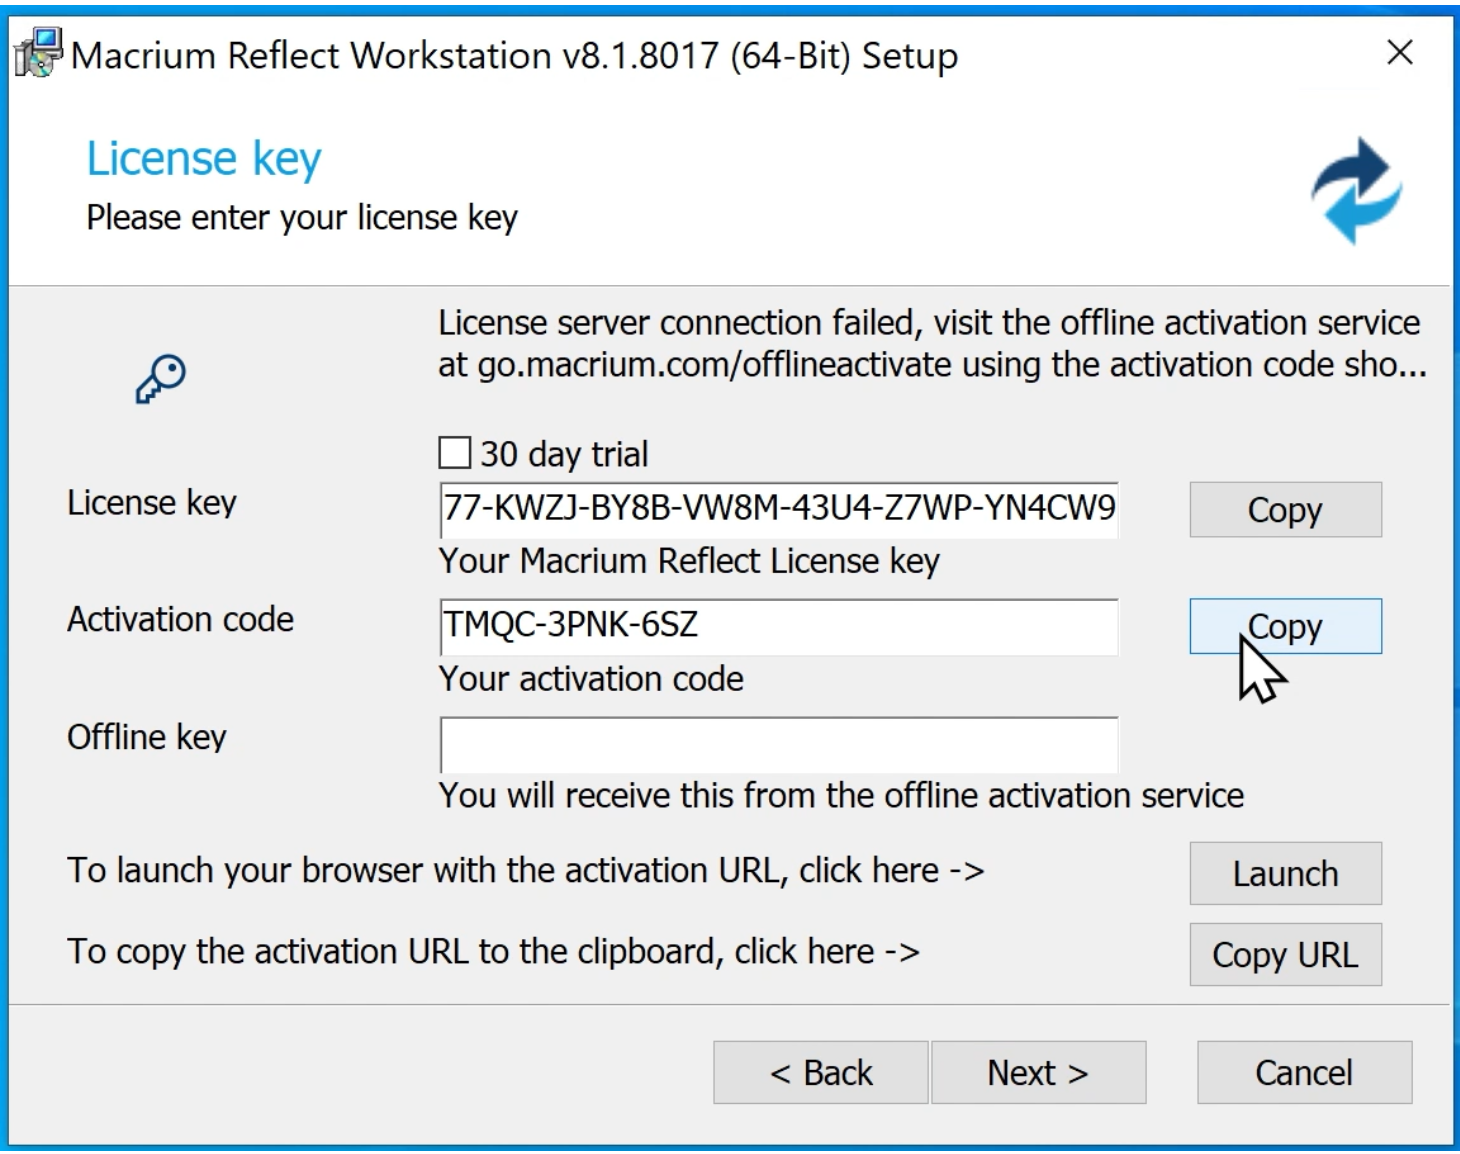Click inside the License key field
This screenshot has width=1460, height=1154.
[779, 509]
